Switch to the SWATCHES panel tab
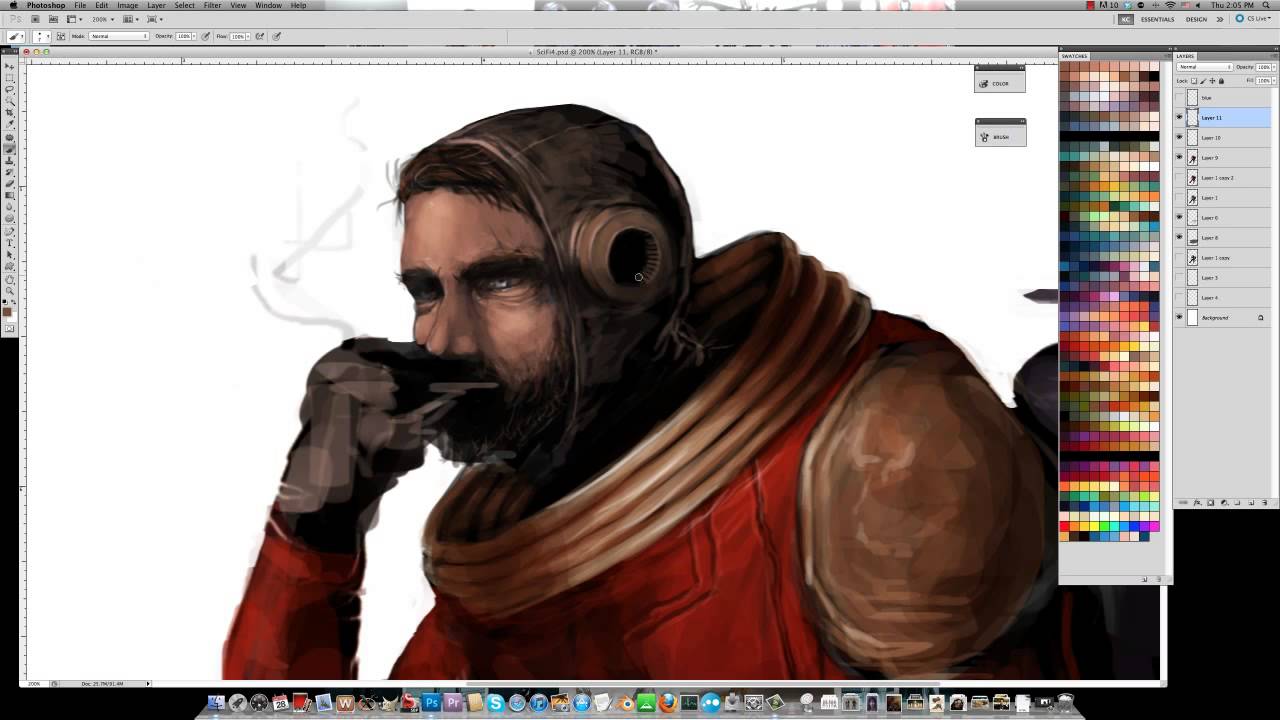Screen dimensions: 1280x720 pos(1075,56)
